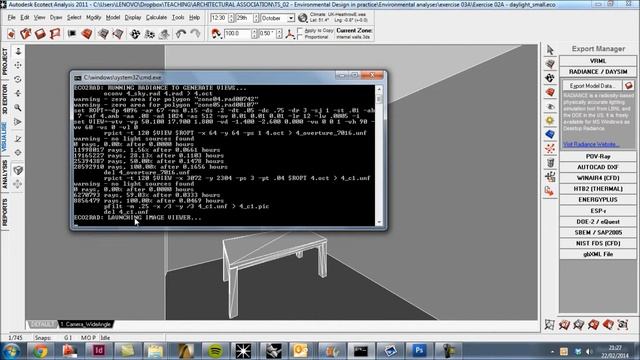Expand the POV-Ray export section

pos(598,156)
